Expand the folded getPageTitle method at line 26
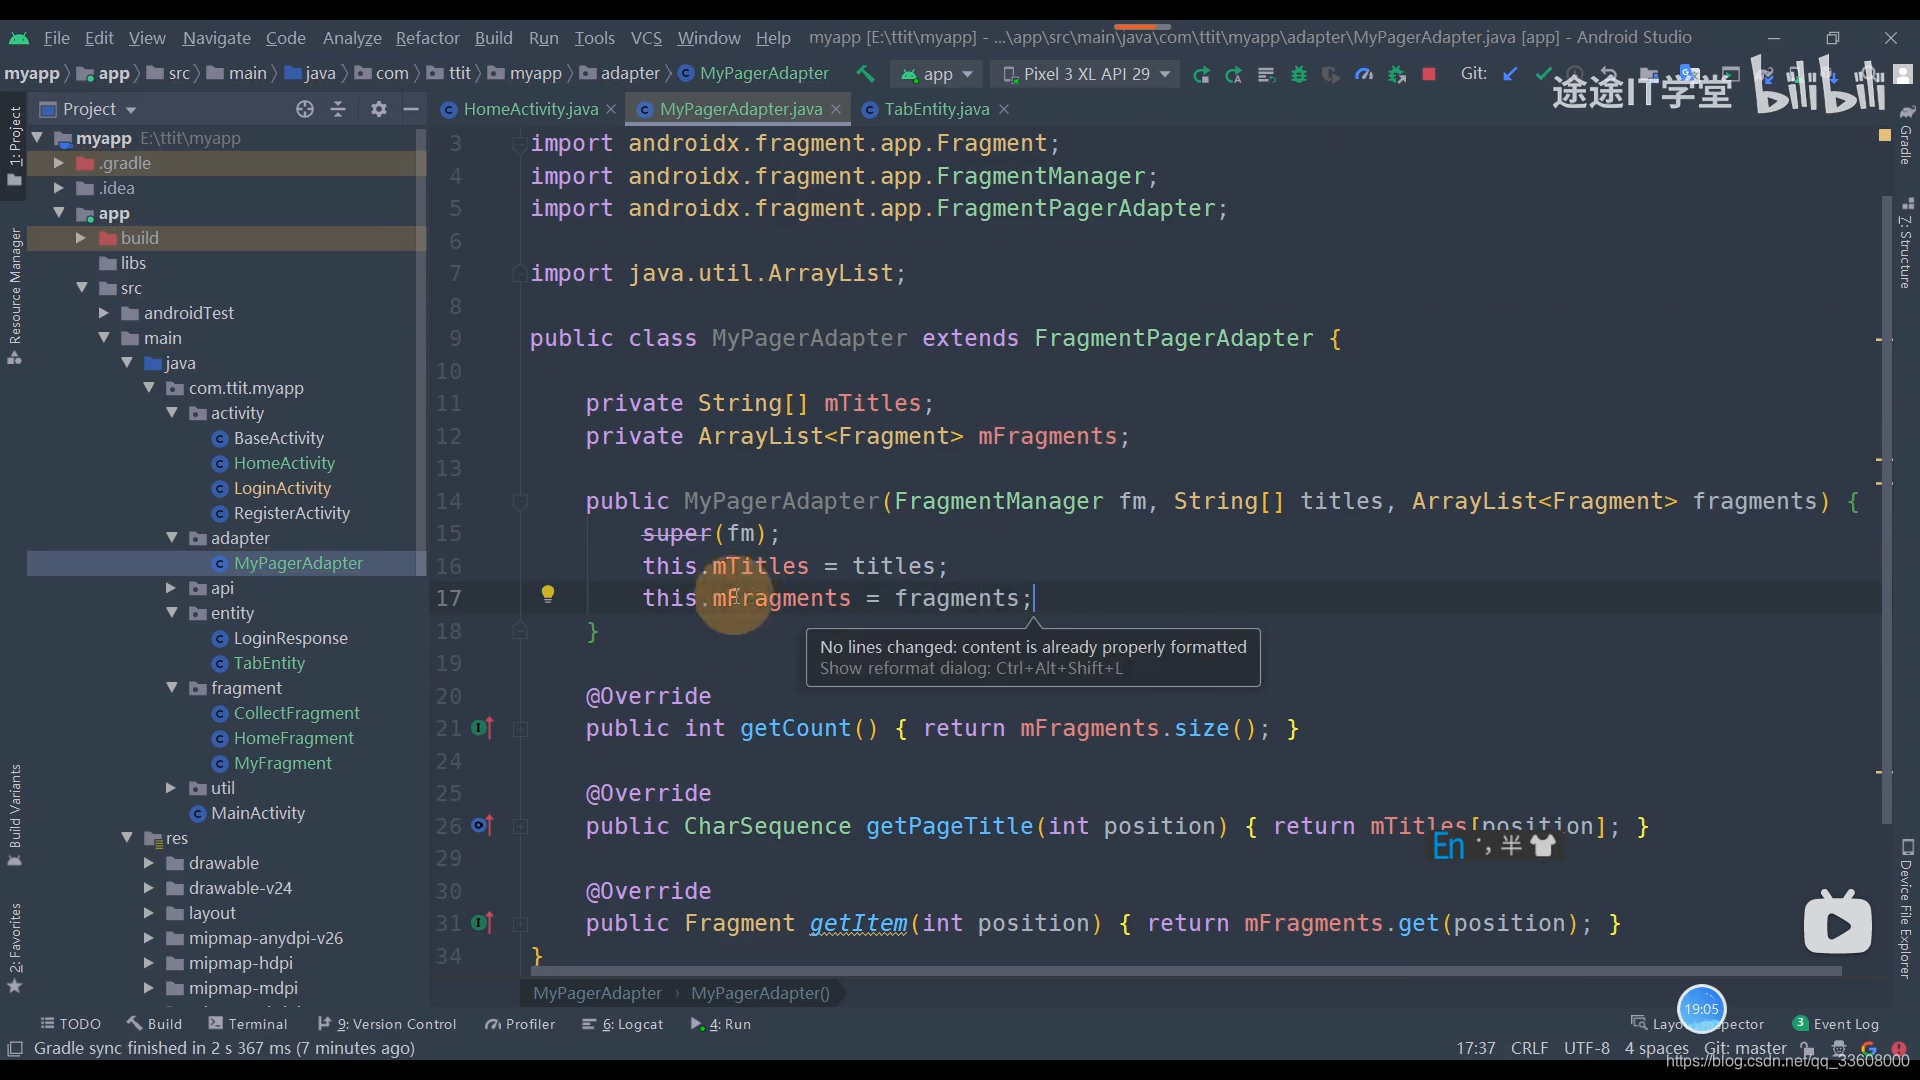 click(520, 826)
